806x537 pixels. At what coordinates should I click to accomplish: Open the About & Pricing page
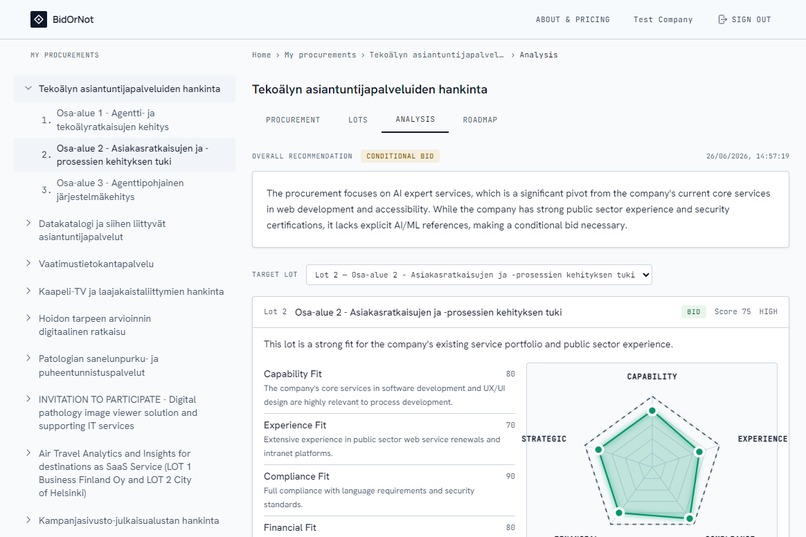coord(573,20)
